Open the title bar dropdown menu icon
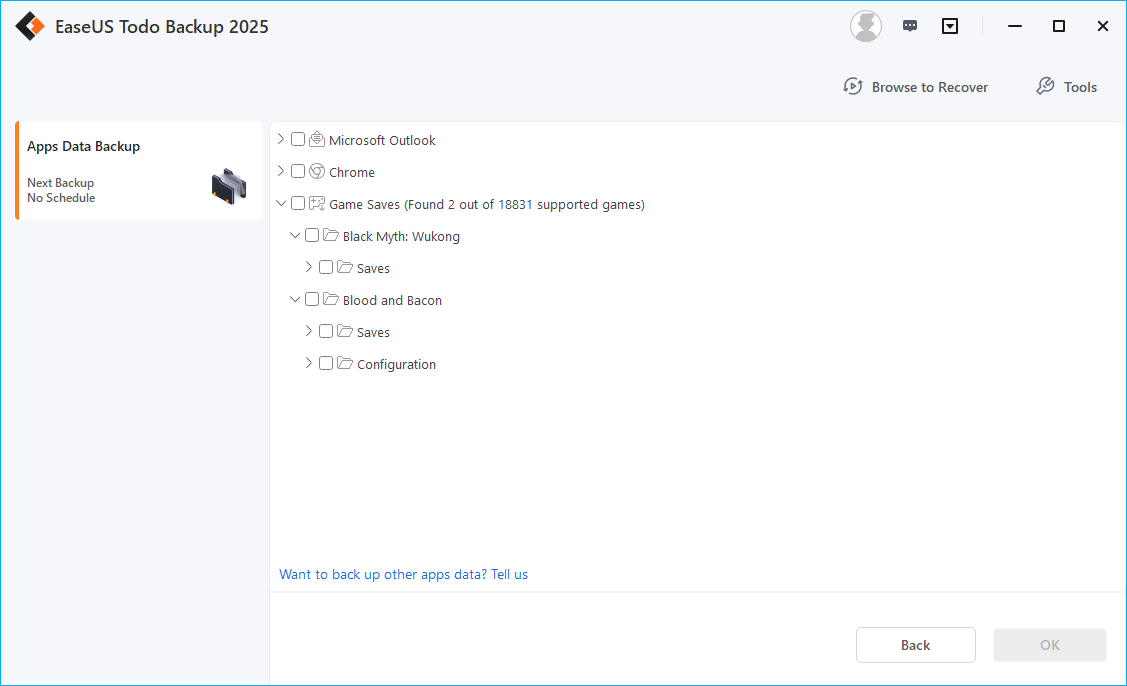Screen dimensions: 1127x686 pos(950,27)
